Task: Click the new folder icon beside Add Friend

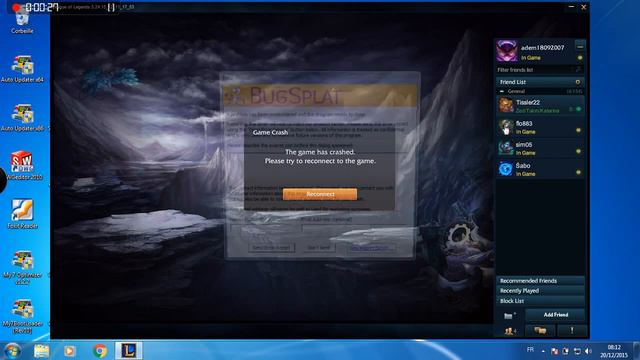Action: (509, 315)
